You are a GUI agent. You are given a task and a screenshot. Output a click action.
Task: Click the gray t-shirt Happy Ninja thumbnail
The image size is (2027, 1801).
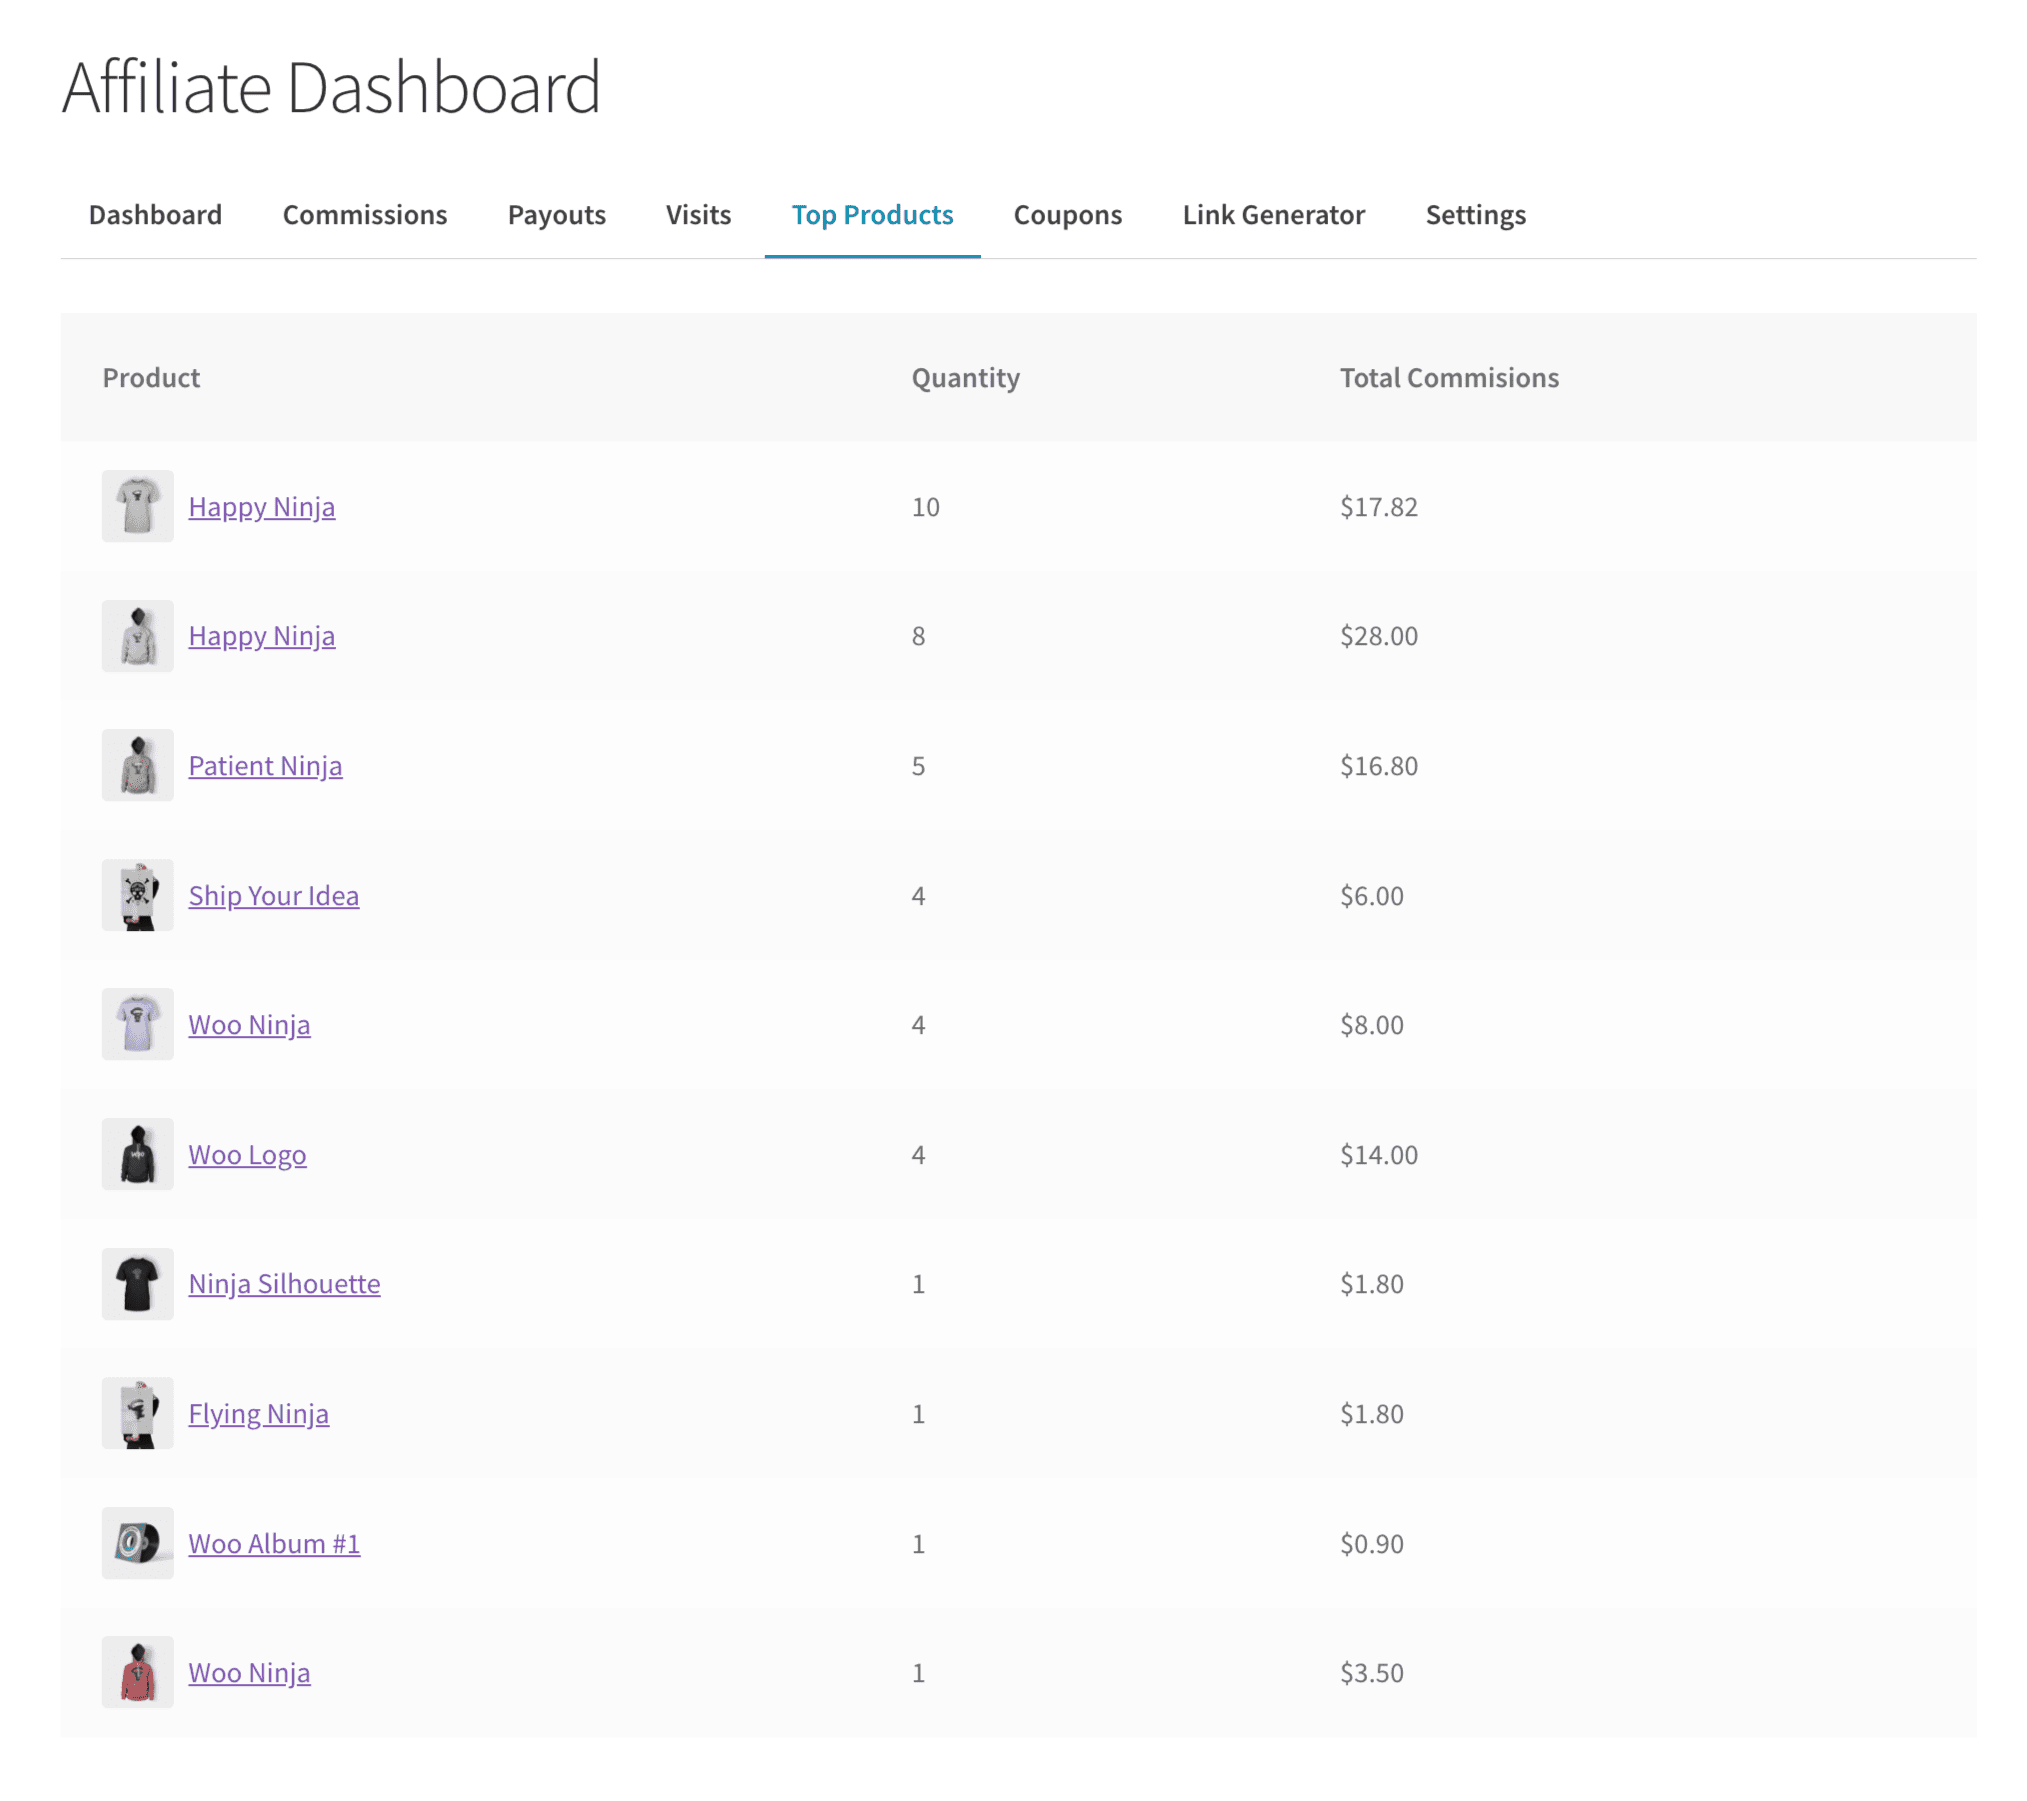click(x=137, y=506)
